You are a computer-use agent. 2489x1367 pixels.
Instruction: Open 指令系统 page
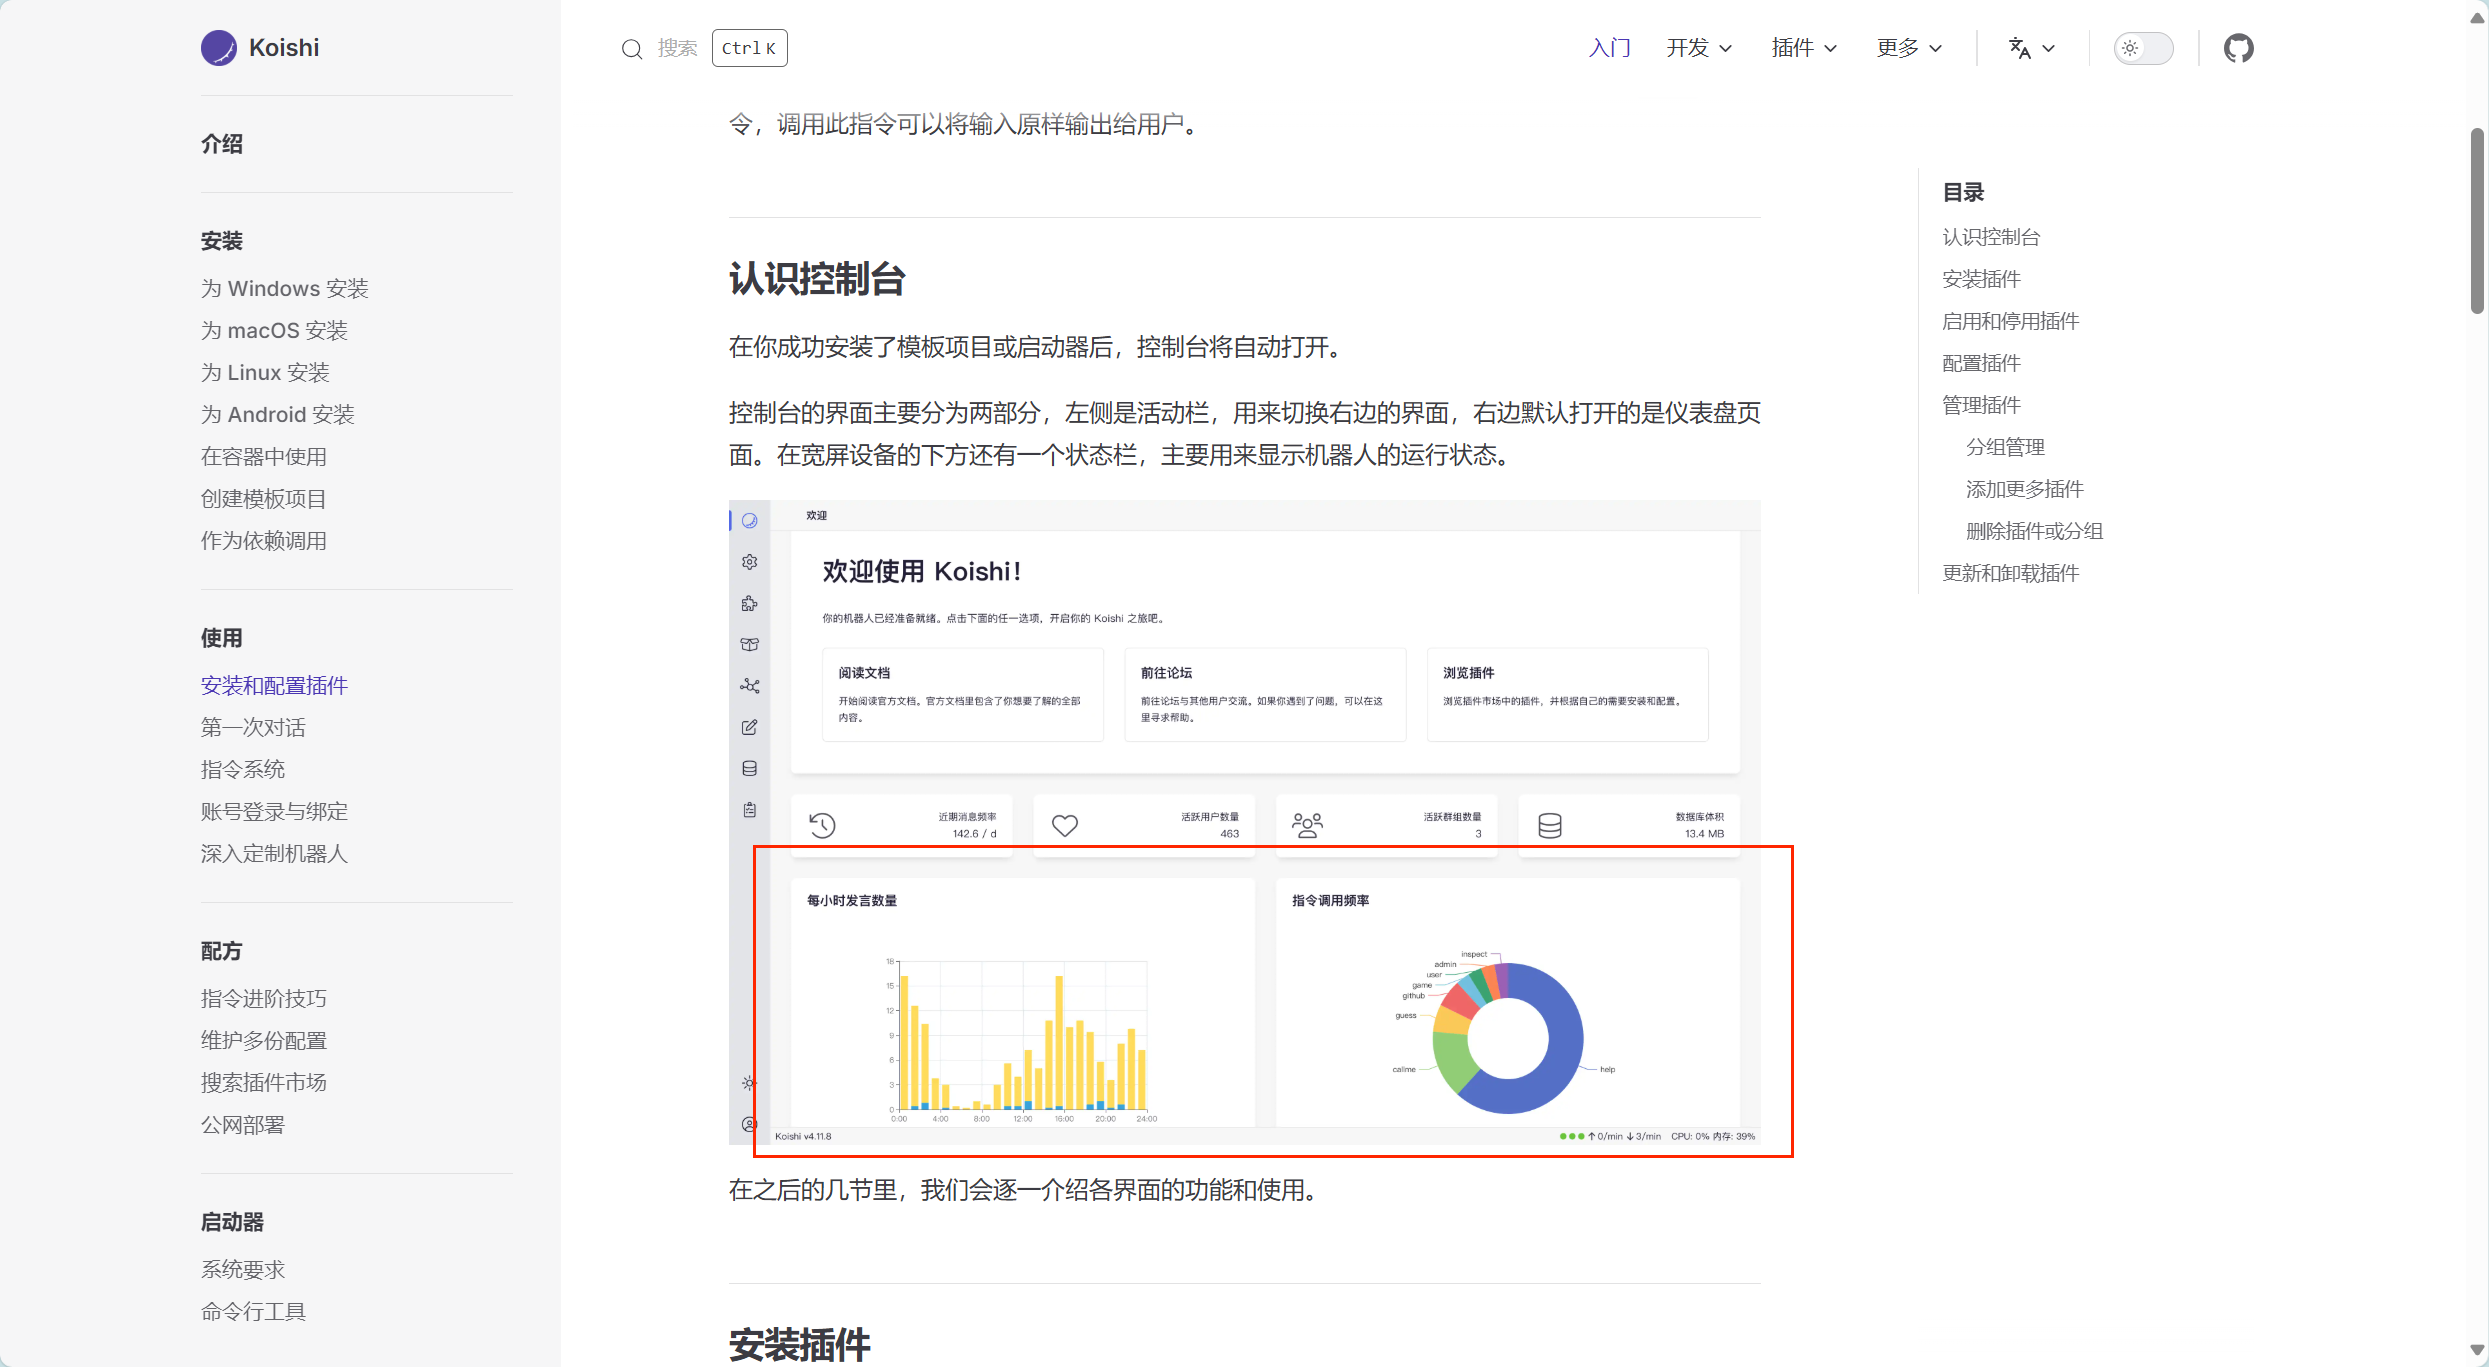point(243,770)
